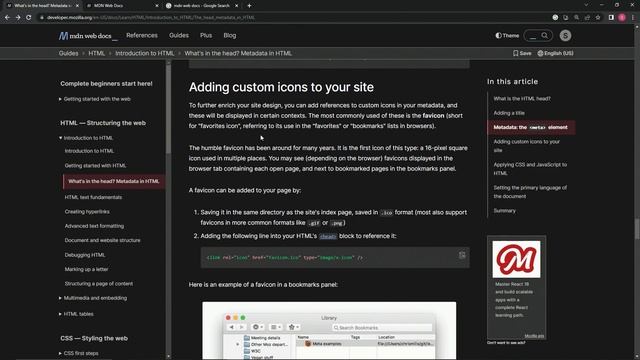Open the Chrome three-dot menu
Screen dimensions: 640x360
point(633,18)
